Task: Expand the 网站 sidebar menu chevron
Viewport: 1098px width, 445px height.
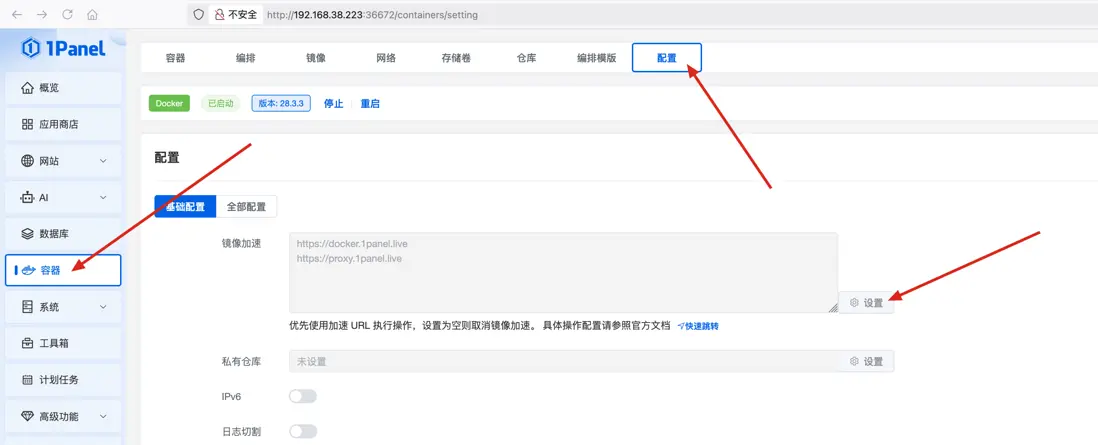Action: tap(103, 161)
